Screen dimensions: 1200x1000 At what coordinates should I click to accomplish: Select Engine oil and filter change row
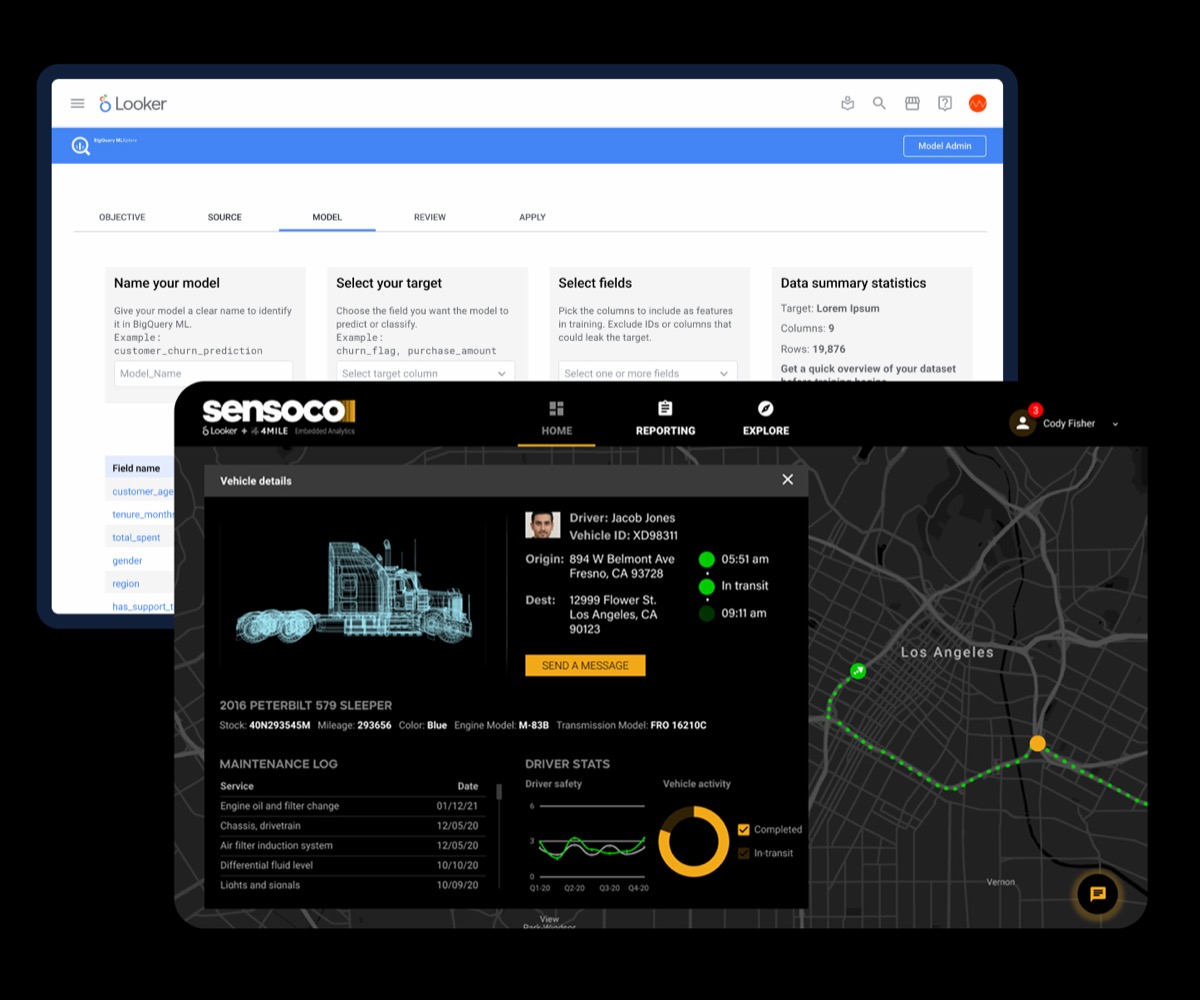351,806
